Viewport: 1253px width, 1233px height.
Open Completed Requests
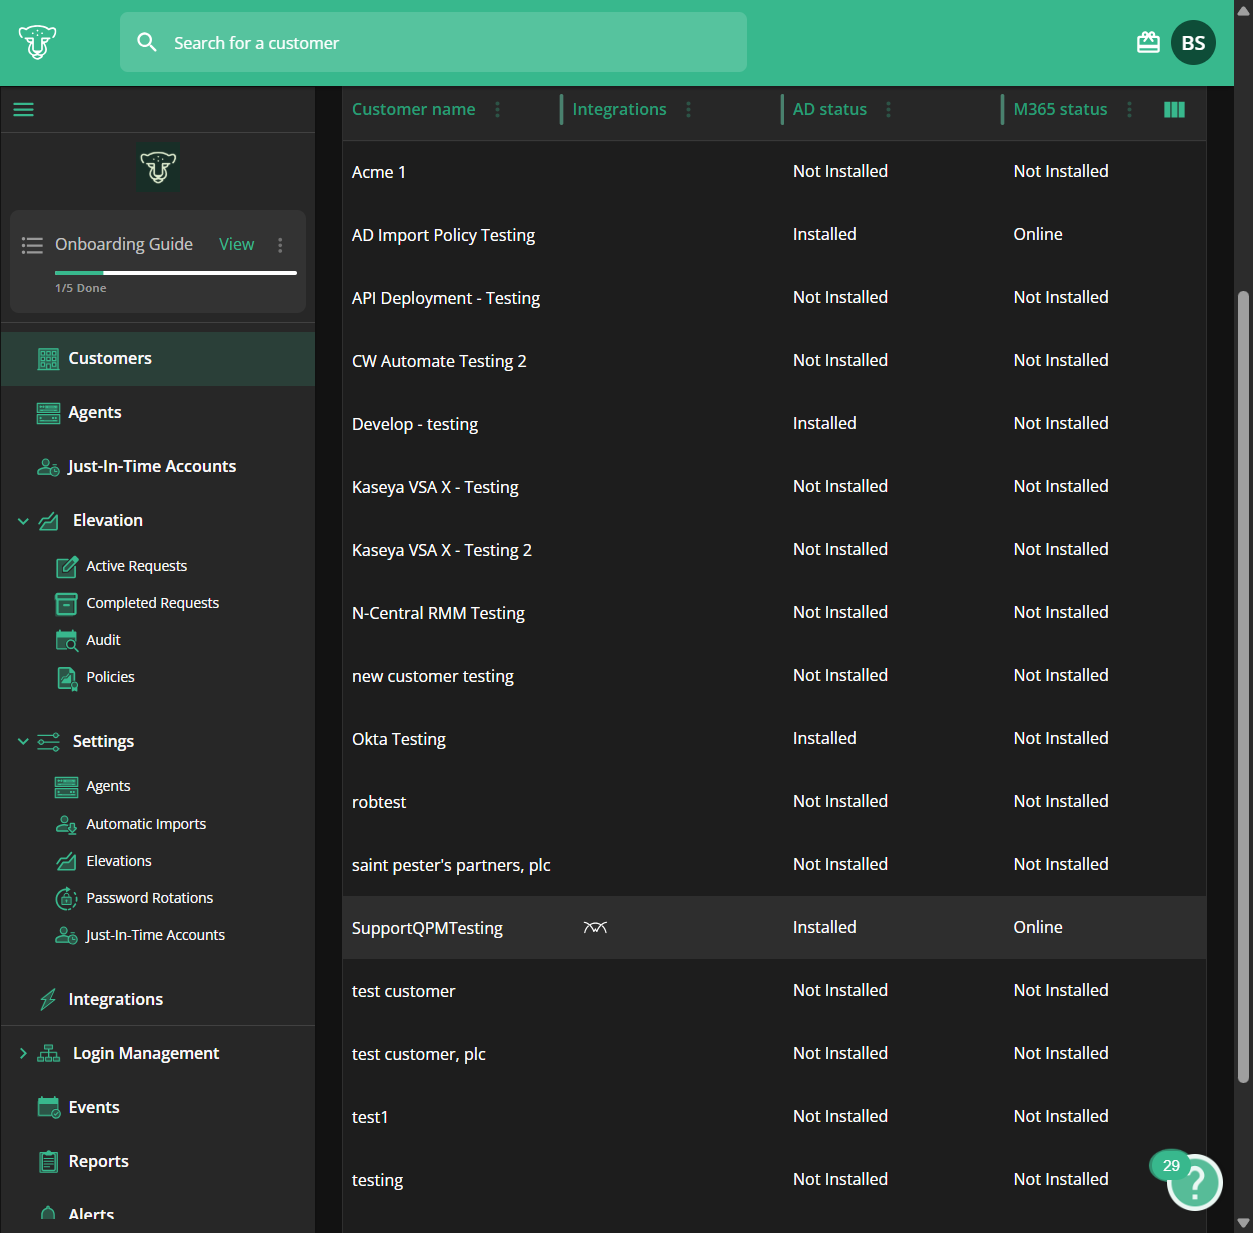click(153, 604)
